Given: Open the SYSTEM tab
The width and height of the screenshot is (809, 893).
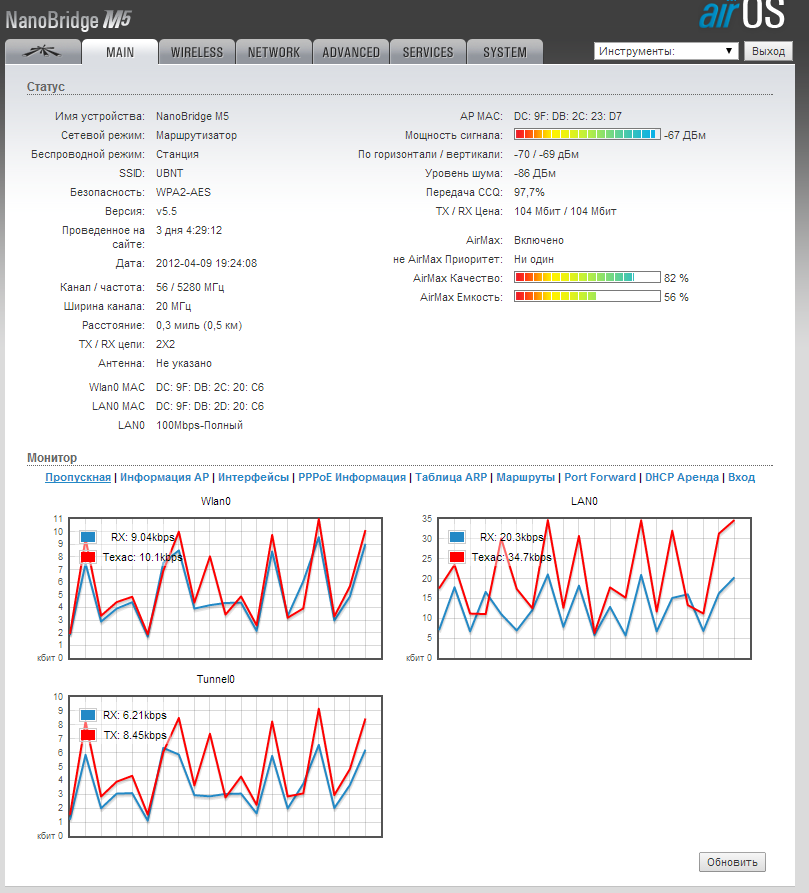Looking at the screenshot, I should coord(505,52).
